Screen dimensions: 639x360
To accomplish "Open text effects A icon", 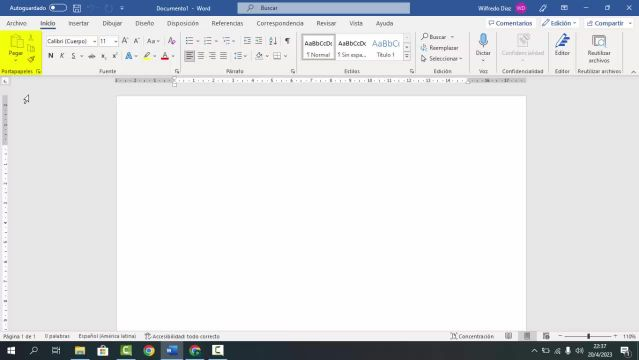I will (129, 56).
